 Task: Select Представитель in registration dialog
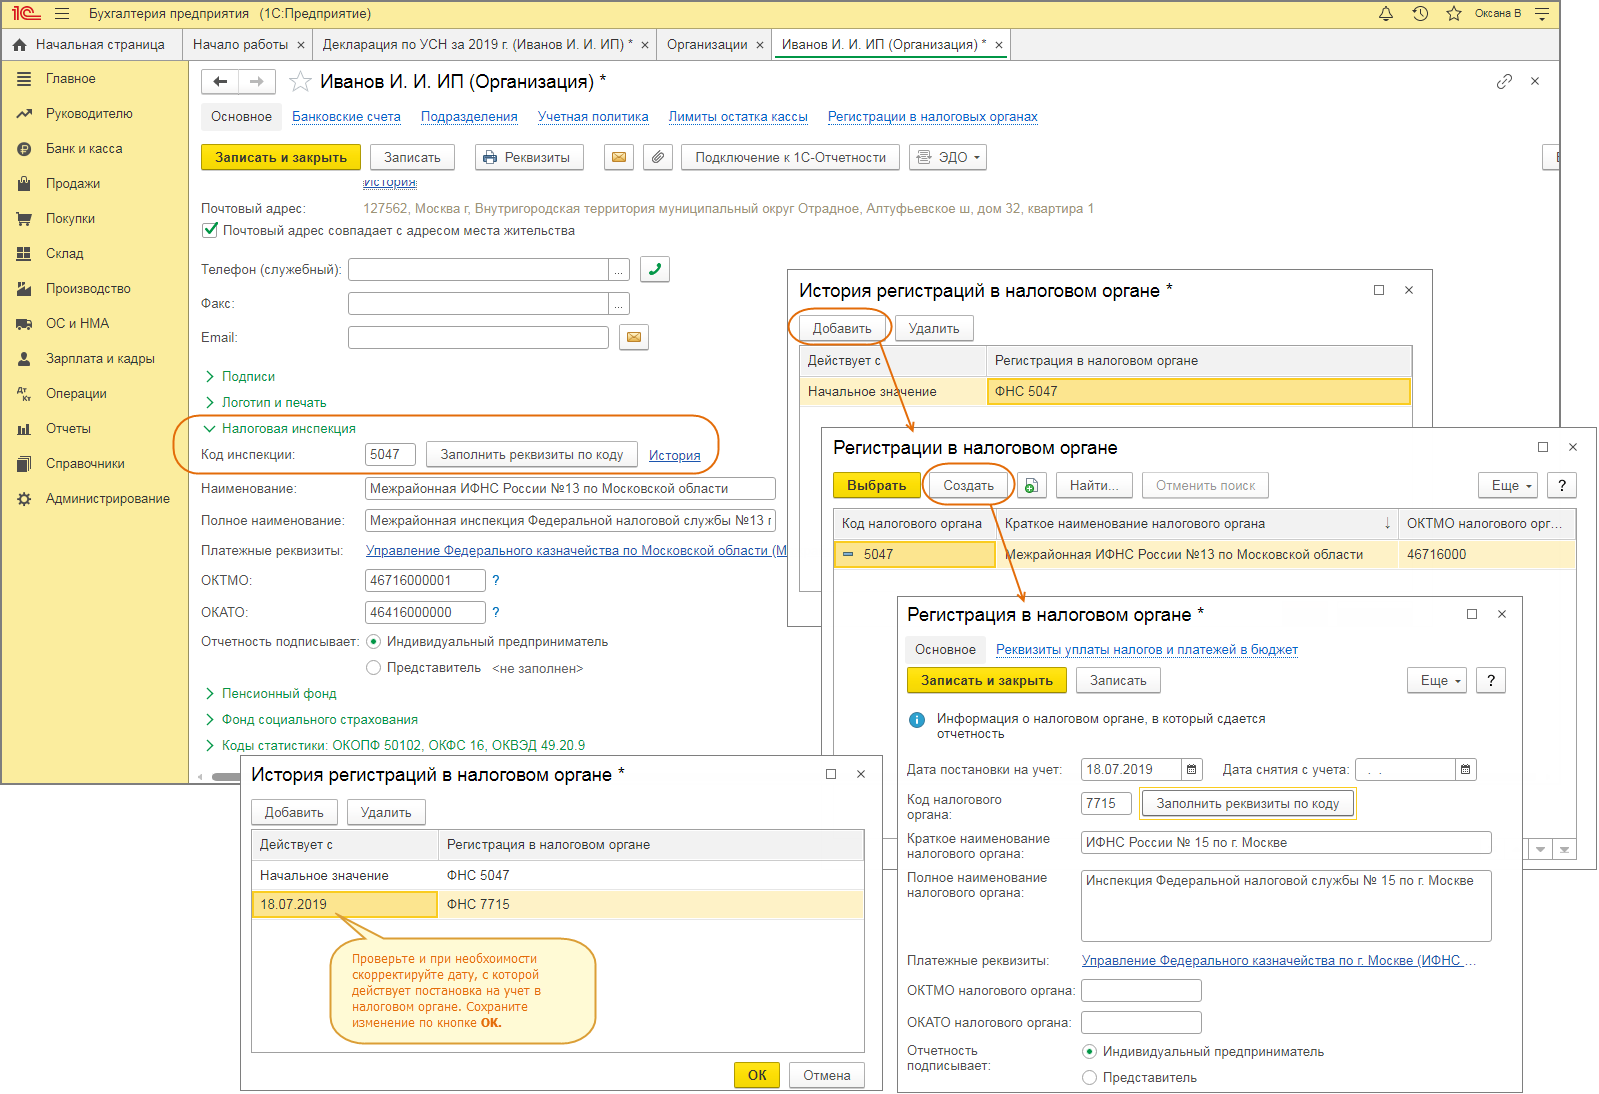click(x=1090, y=1078)
